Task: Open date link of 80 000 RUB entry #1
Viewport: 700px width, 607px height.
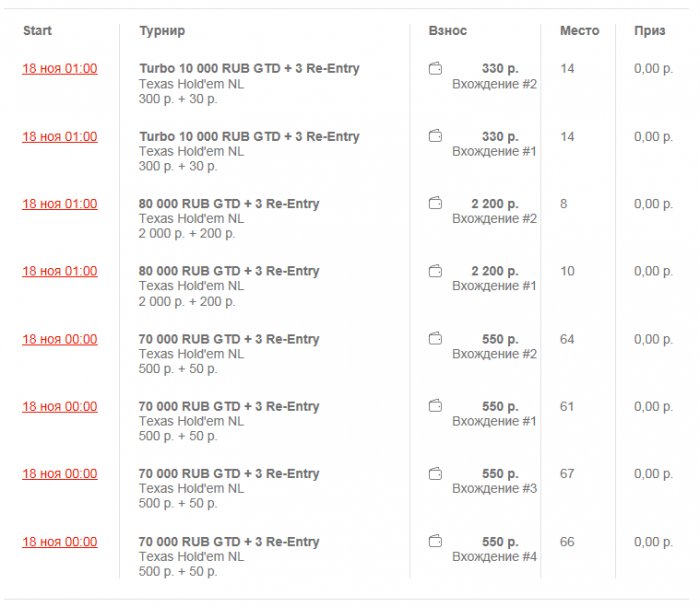Action: [x=60, y=271]
